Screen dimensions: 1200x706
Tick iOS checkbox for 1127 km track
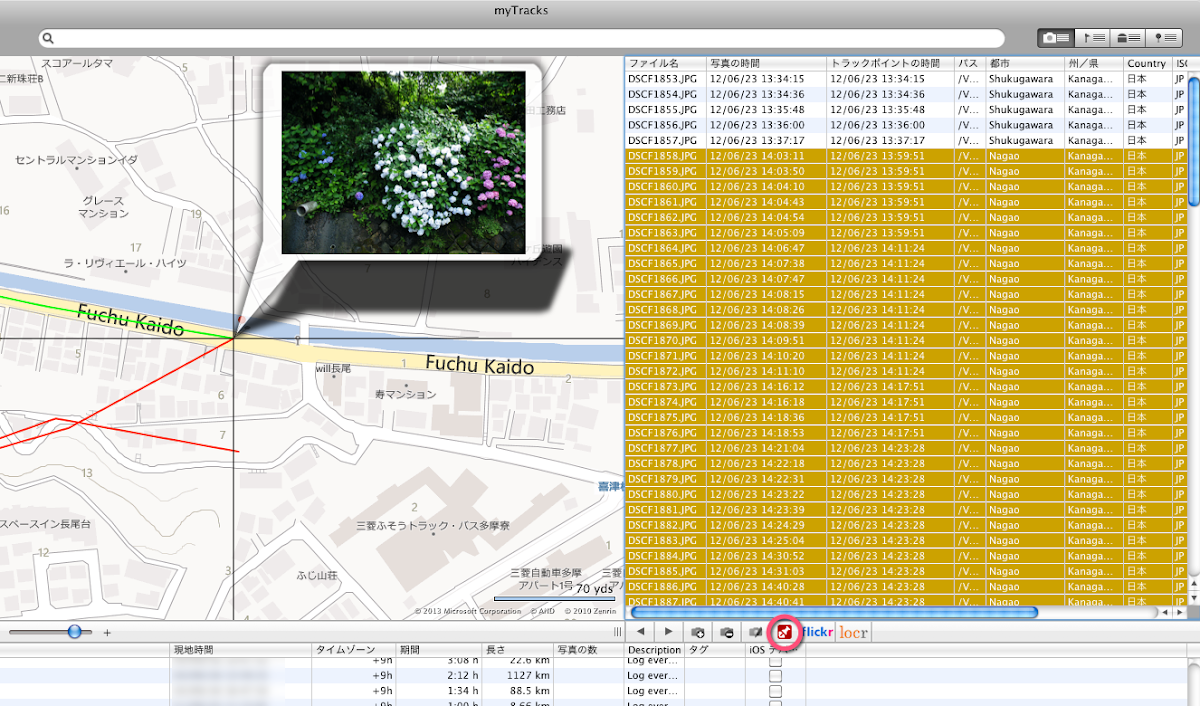coord(775,676)
